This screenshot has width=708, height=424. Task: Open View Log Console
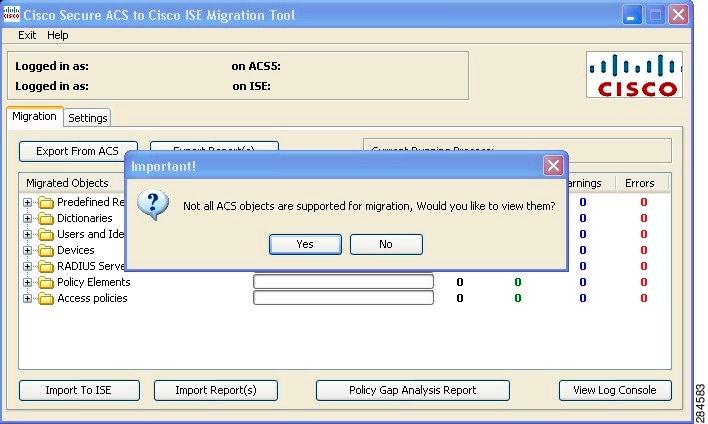(x=615, y=390)
